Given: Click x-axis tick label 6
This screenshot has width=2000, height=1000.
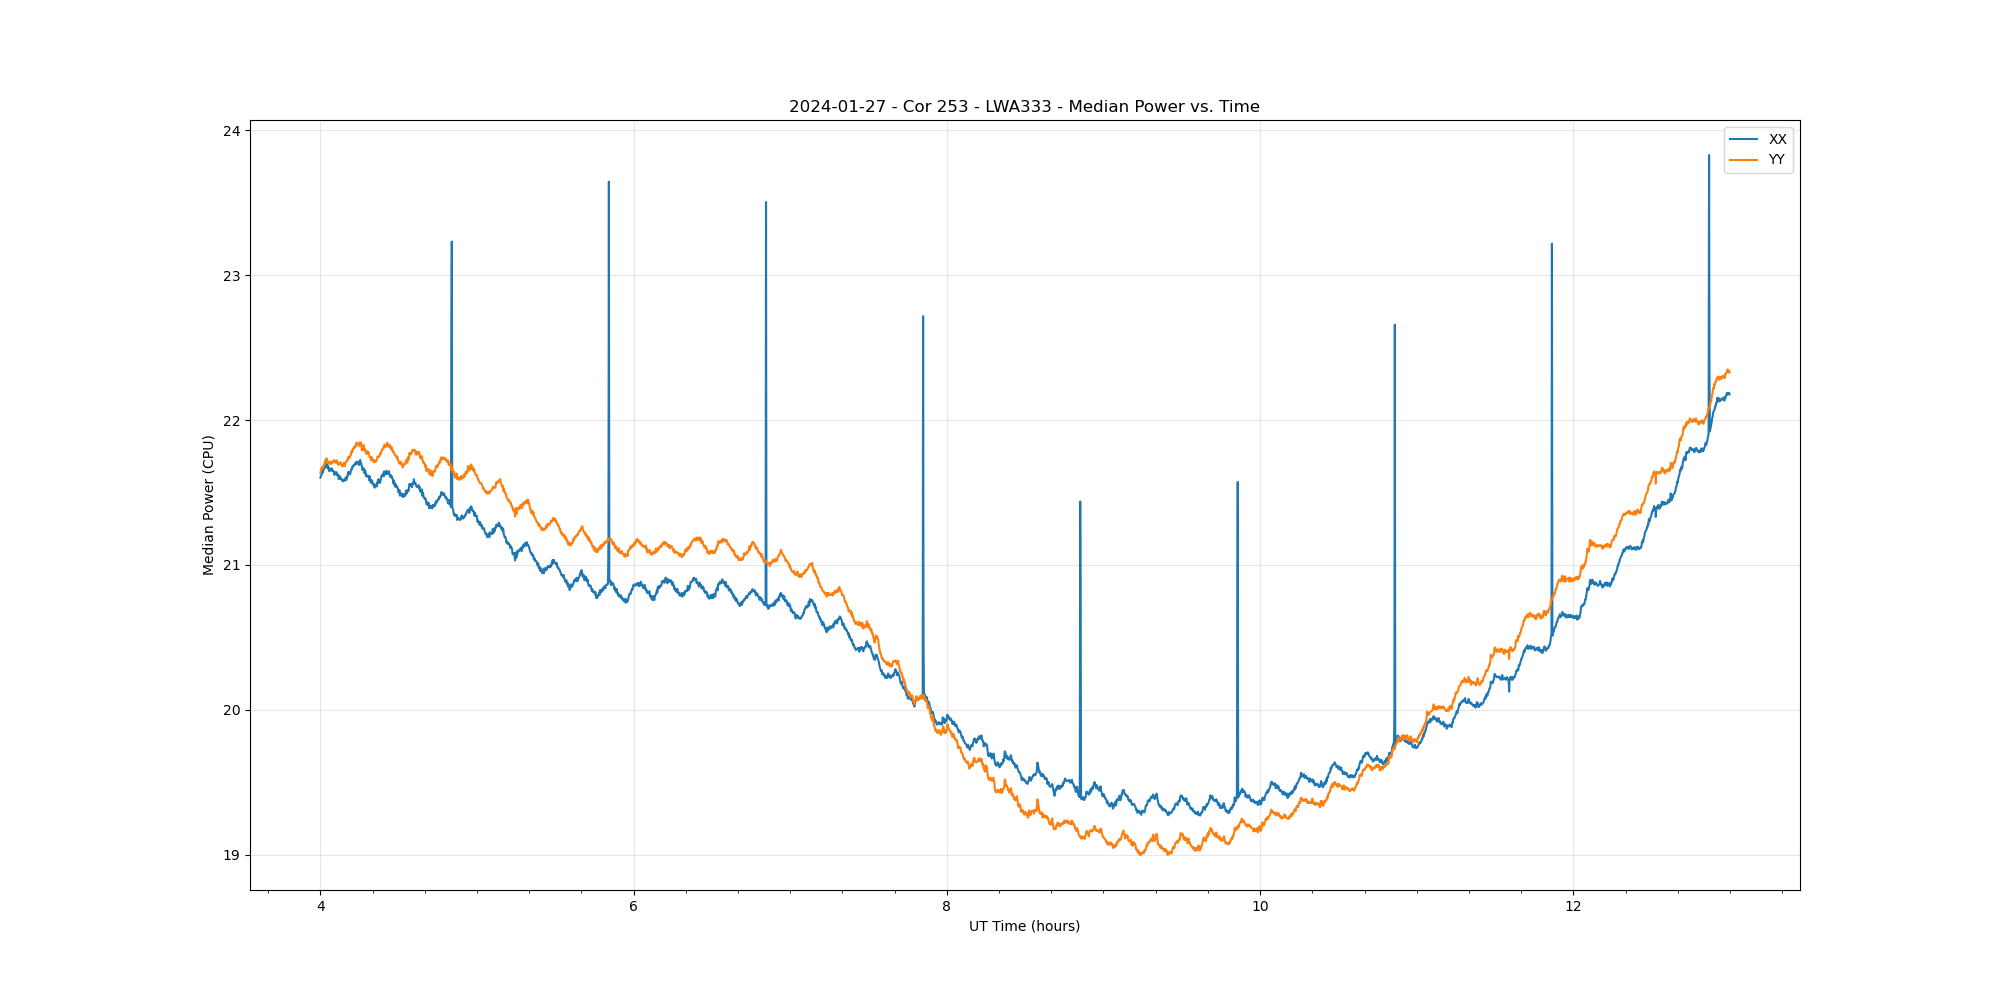Looking at the screenshot, I should (x=633, y=907).
